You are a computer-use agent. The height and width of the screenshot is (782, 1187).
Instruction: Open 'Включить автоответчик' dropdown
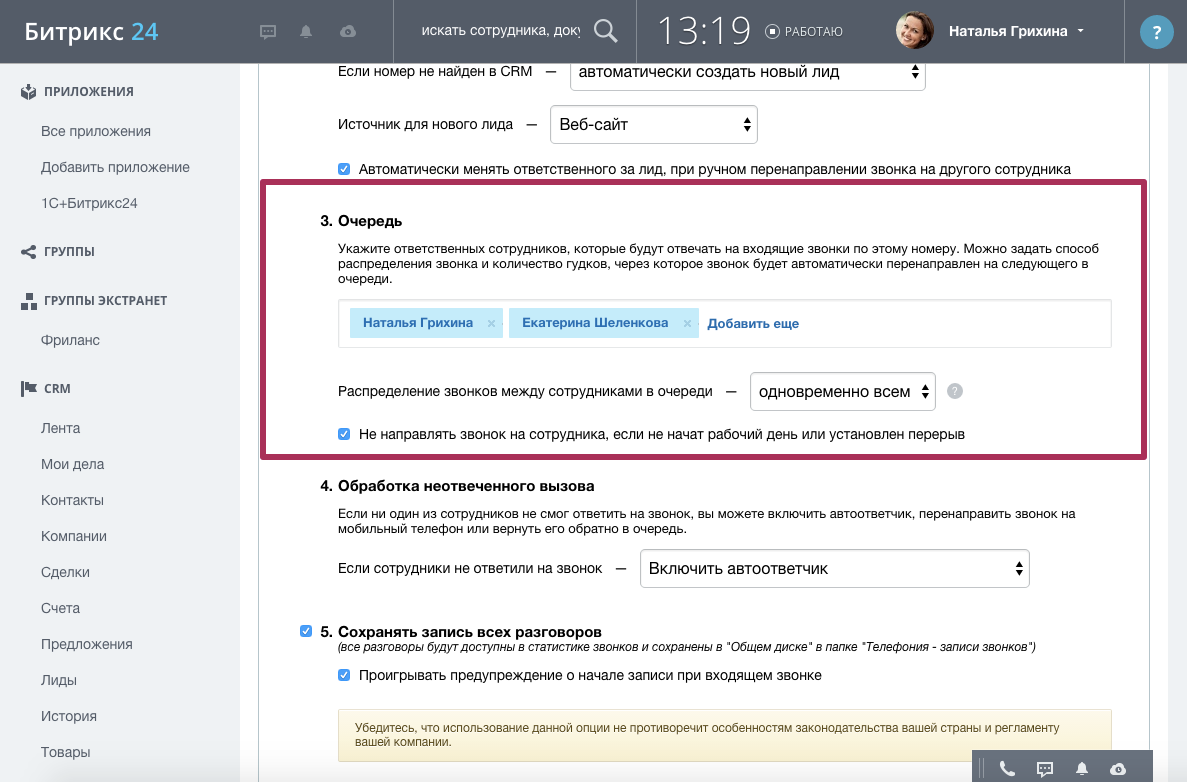pyautogui.click(x=834, y=569)
